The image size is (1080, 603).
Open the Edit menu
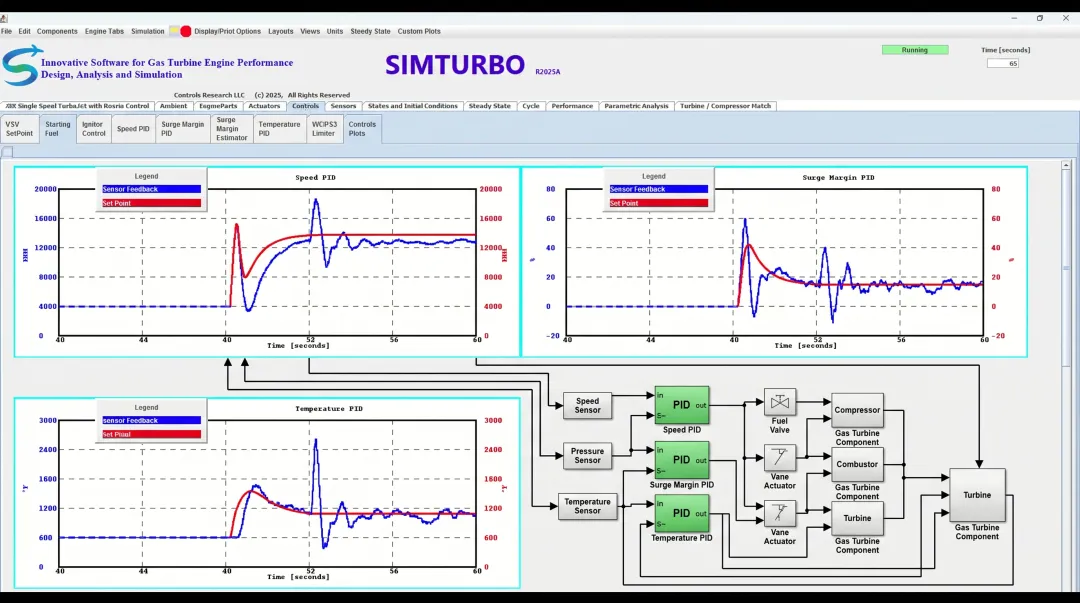[24, 31]
